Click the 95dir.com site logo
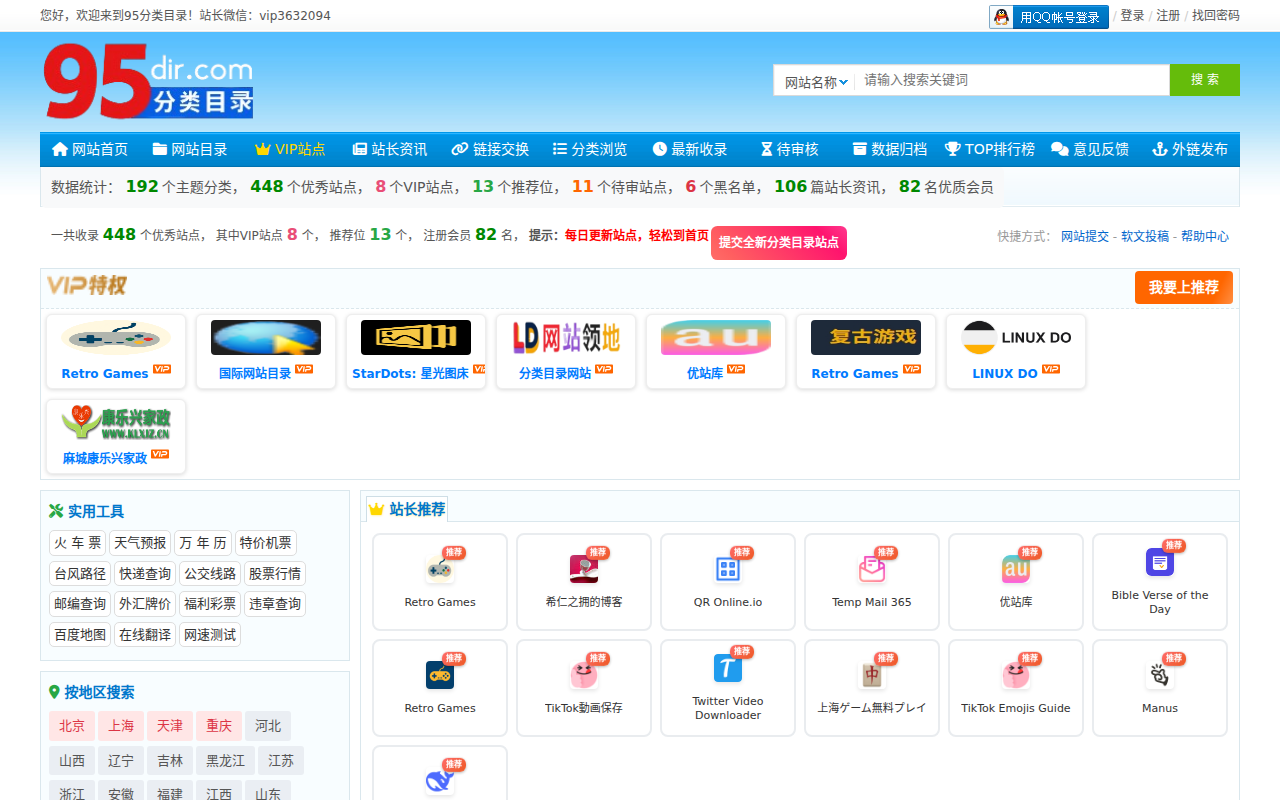The height and width of the screenshot is (800, 1280). (148, 82)
